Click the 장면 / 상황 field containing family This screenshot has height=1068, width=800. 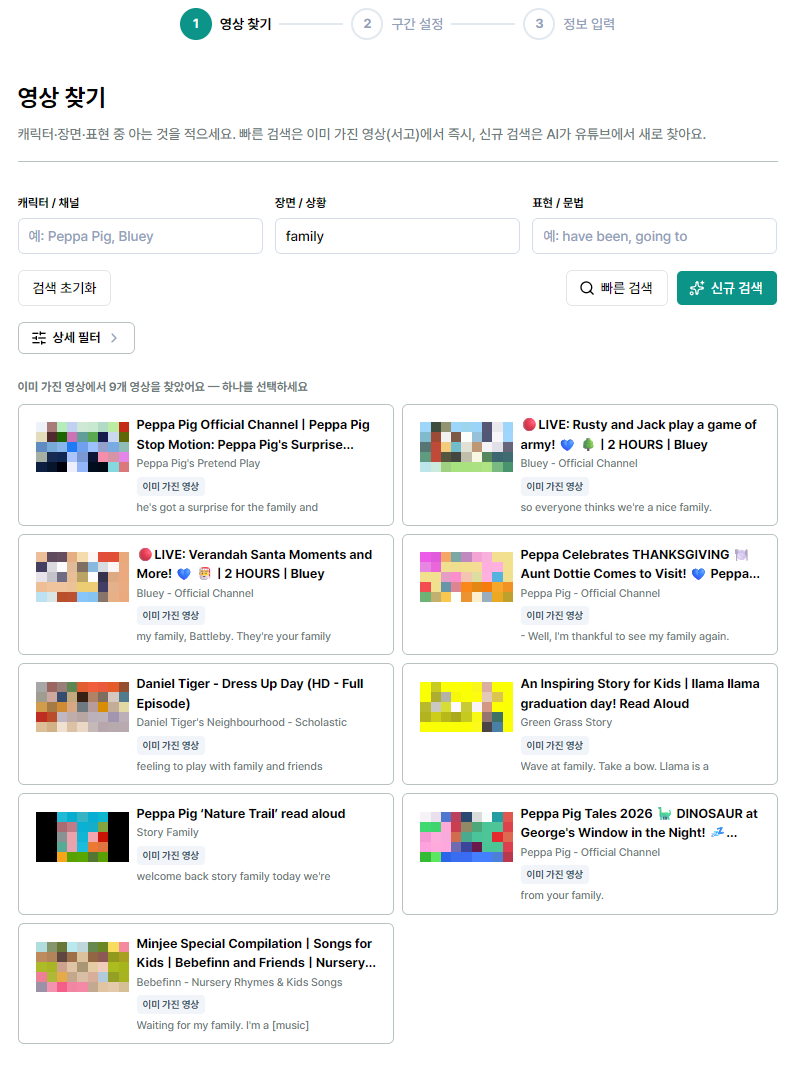398,236
